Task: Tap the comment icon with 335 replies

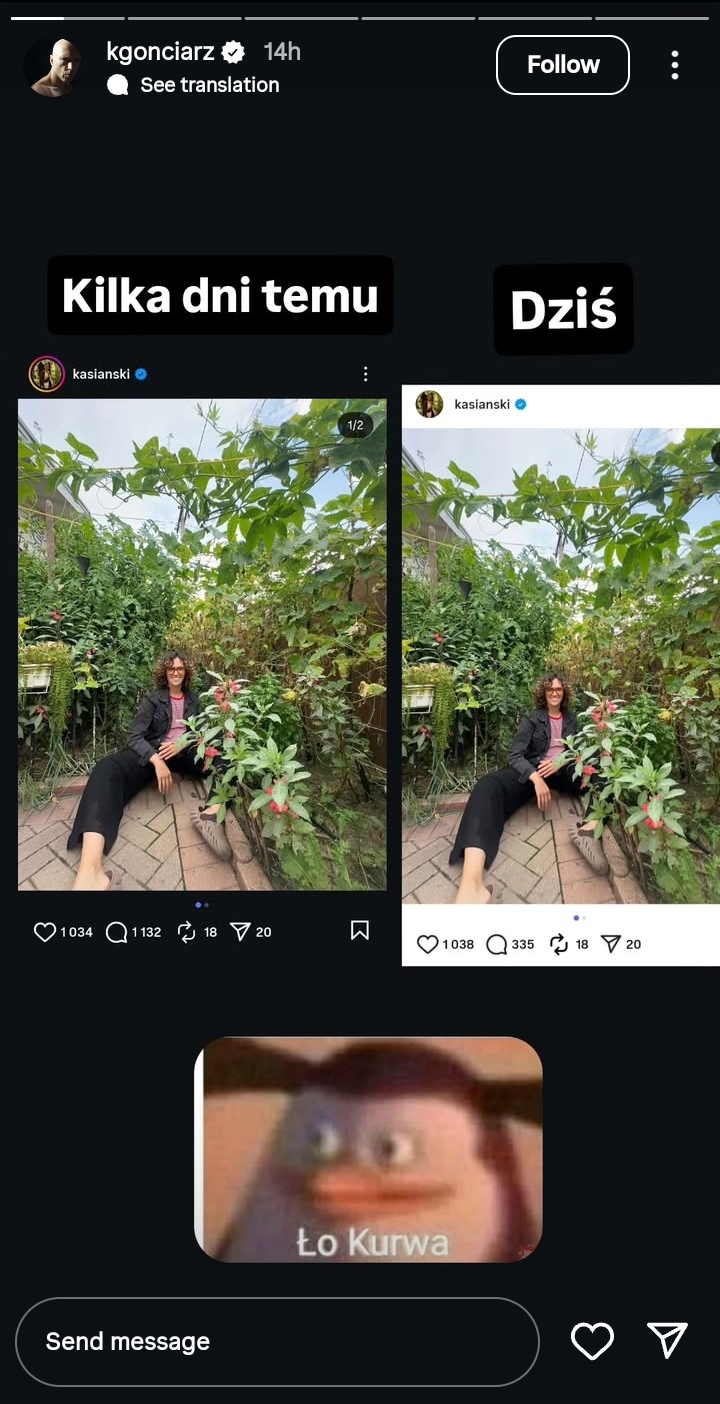Action: click(x=497, y=944)
